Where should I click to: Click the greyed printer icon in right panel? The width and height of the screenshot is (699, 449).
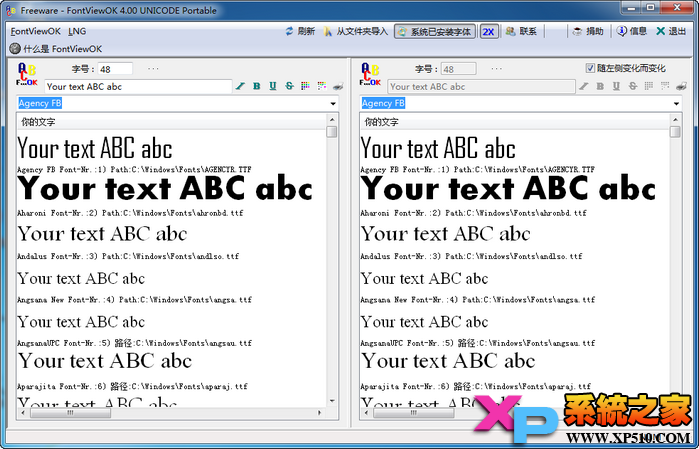pos(681,86)
